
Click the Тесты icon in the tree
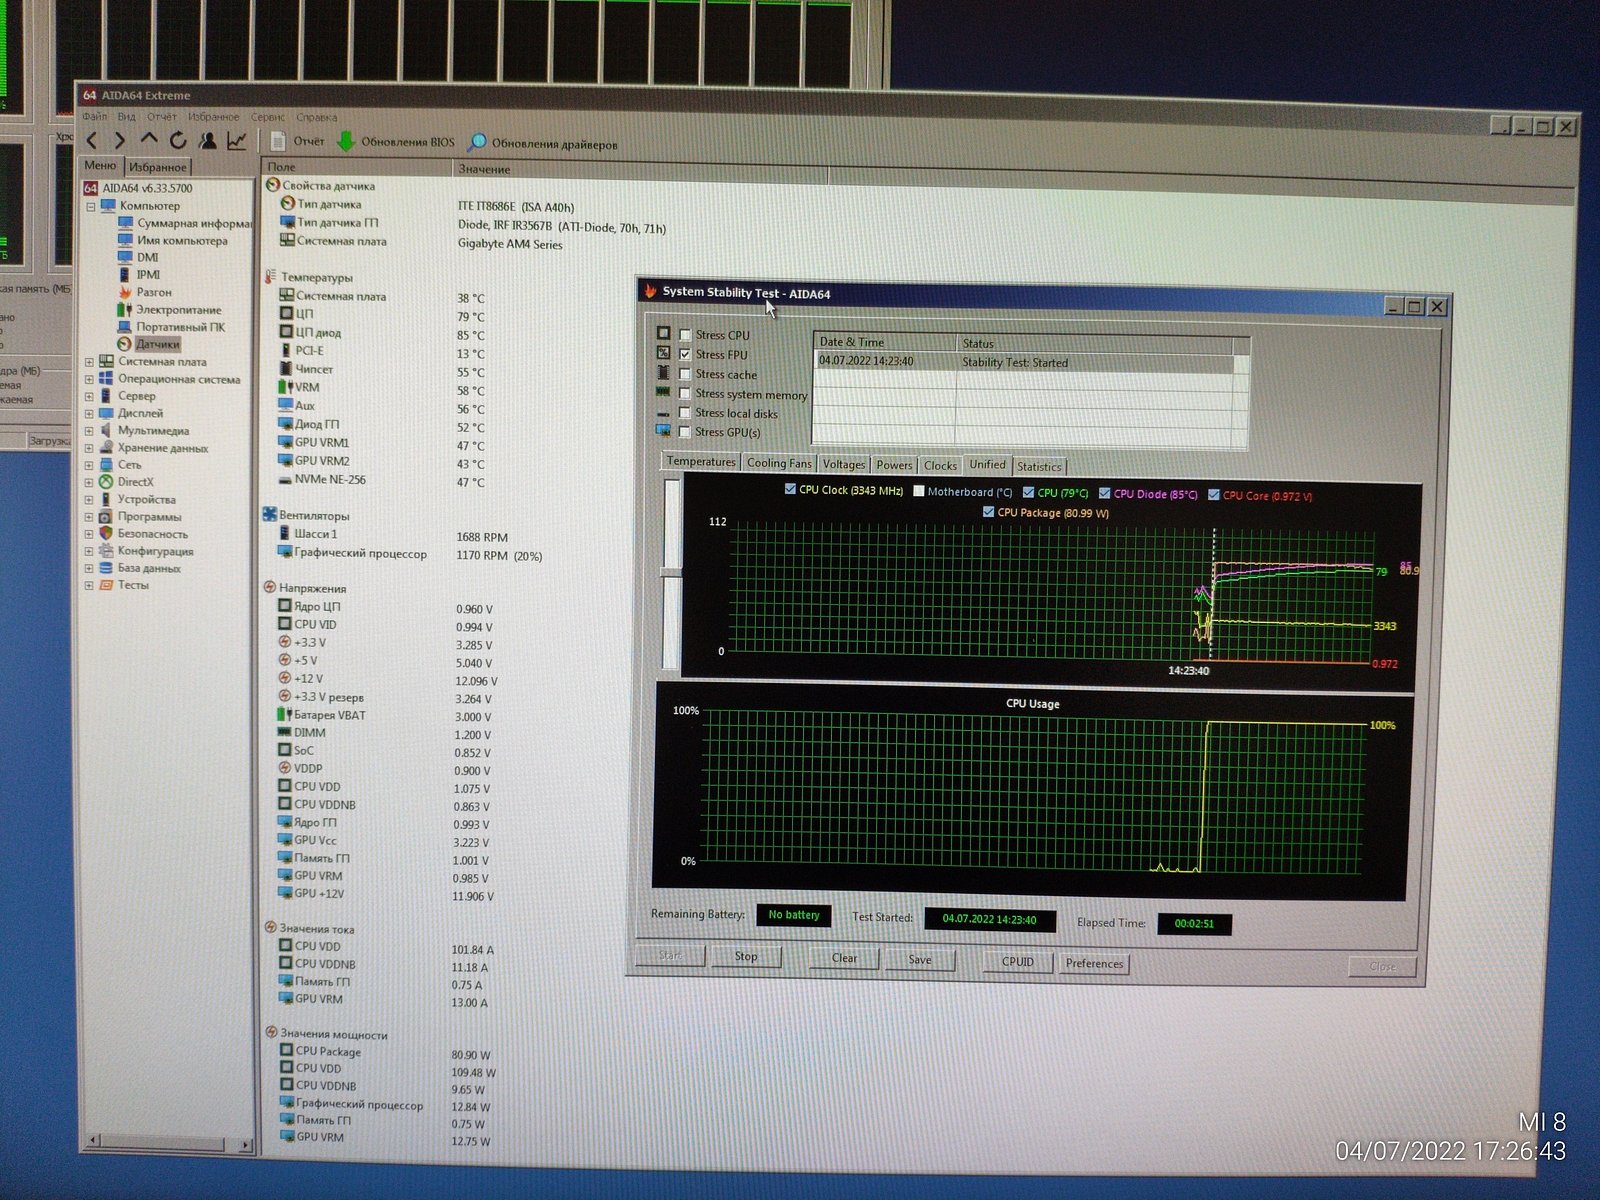106,585
